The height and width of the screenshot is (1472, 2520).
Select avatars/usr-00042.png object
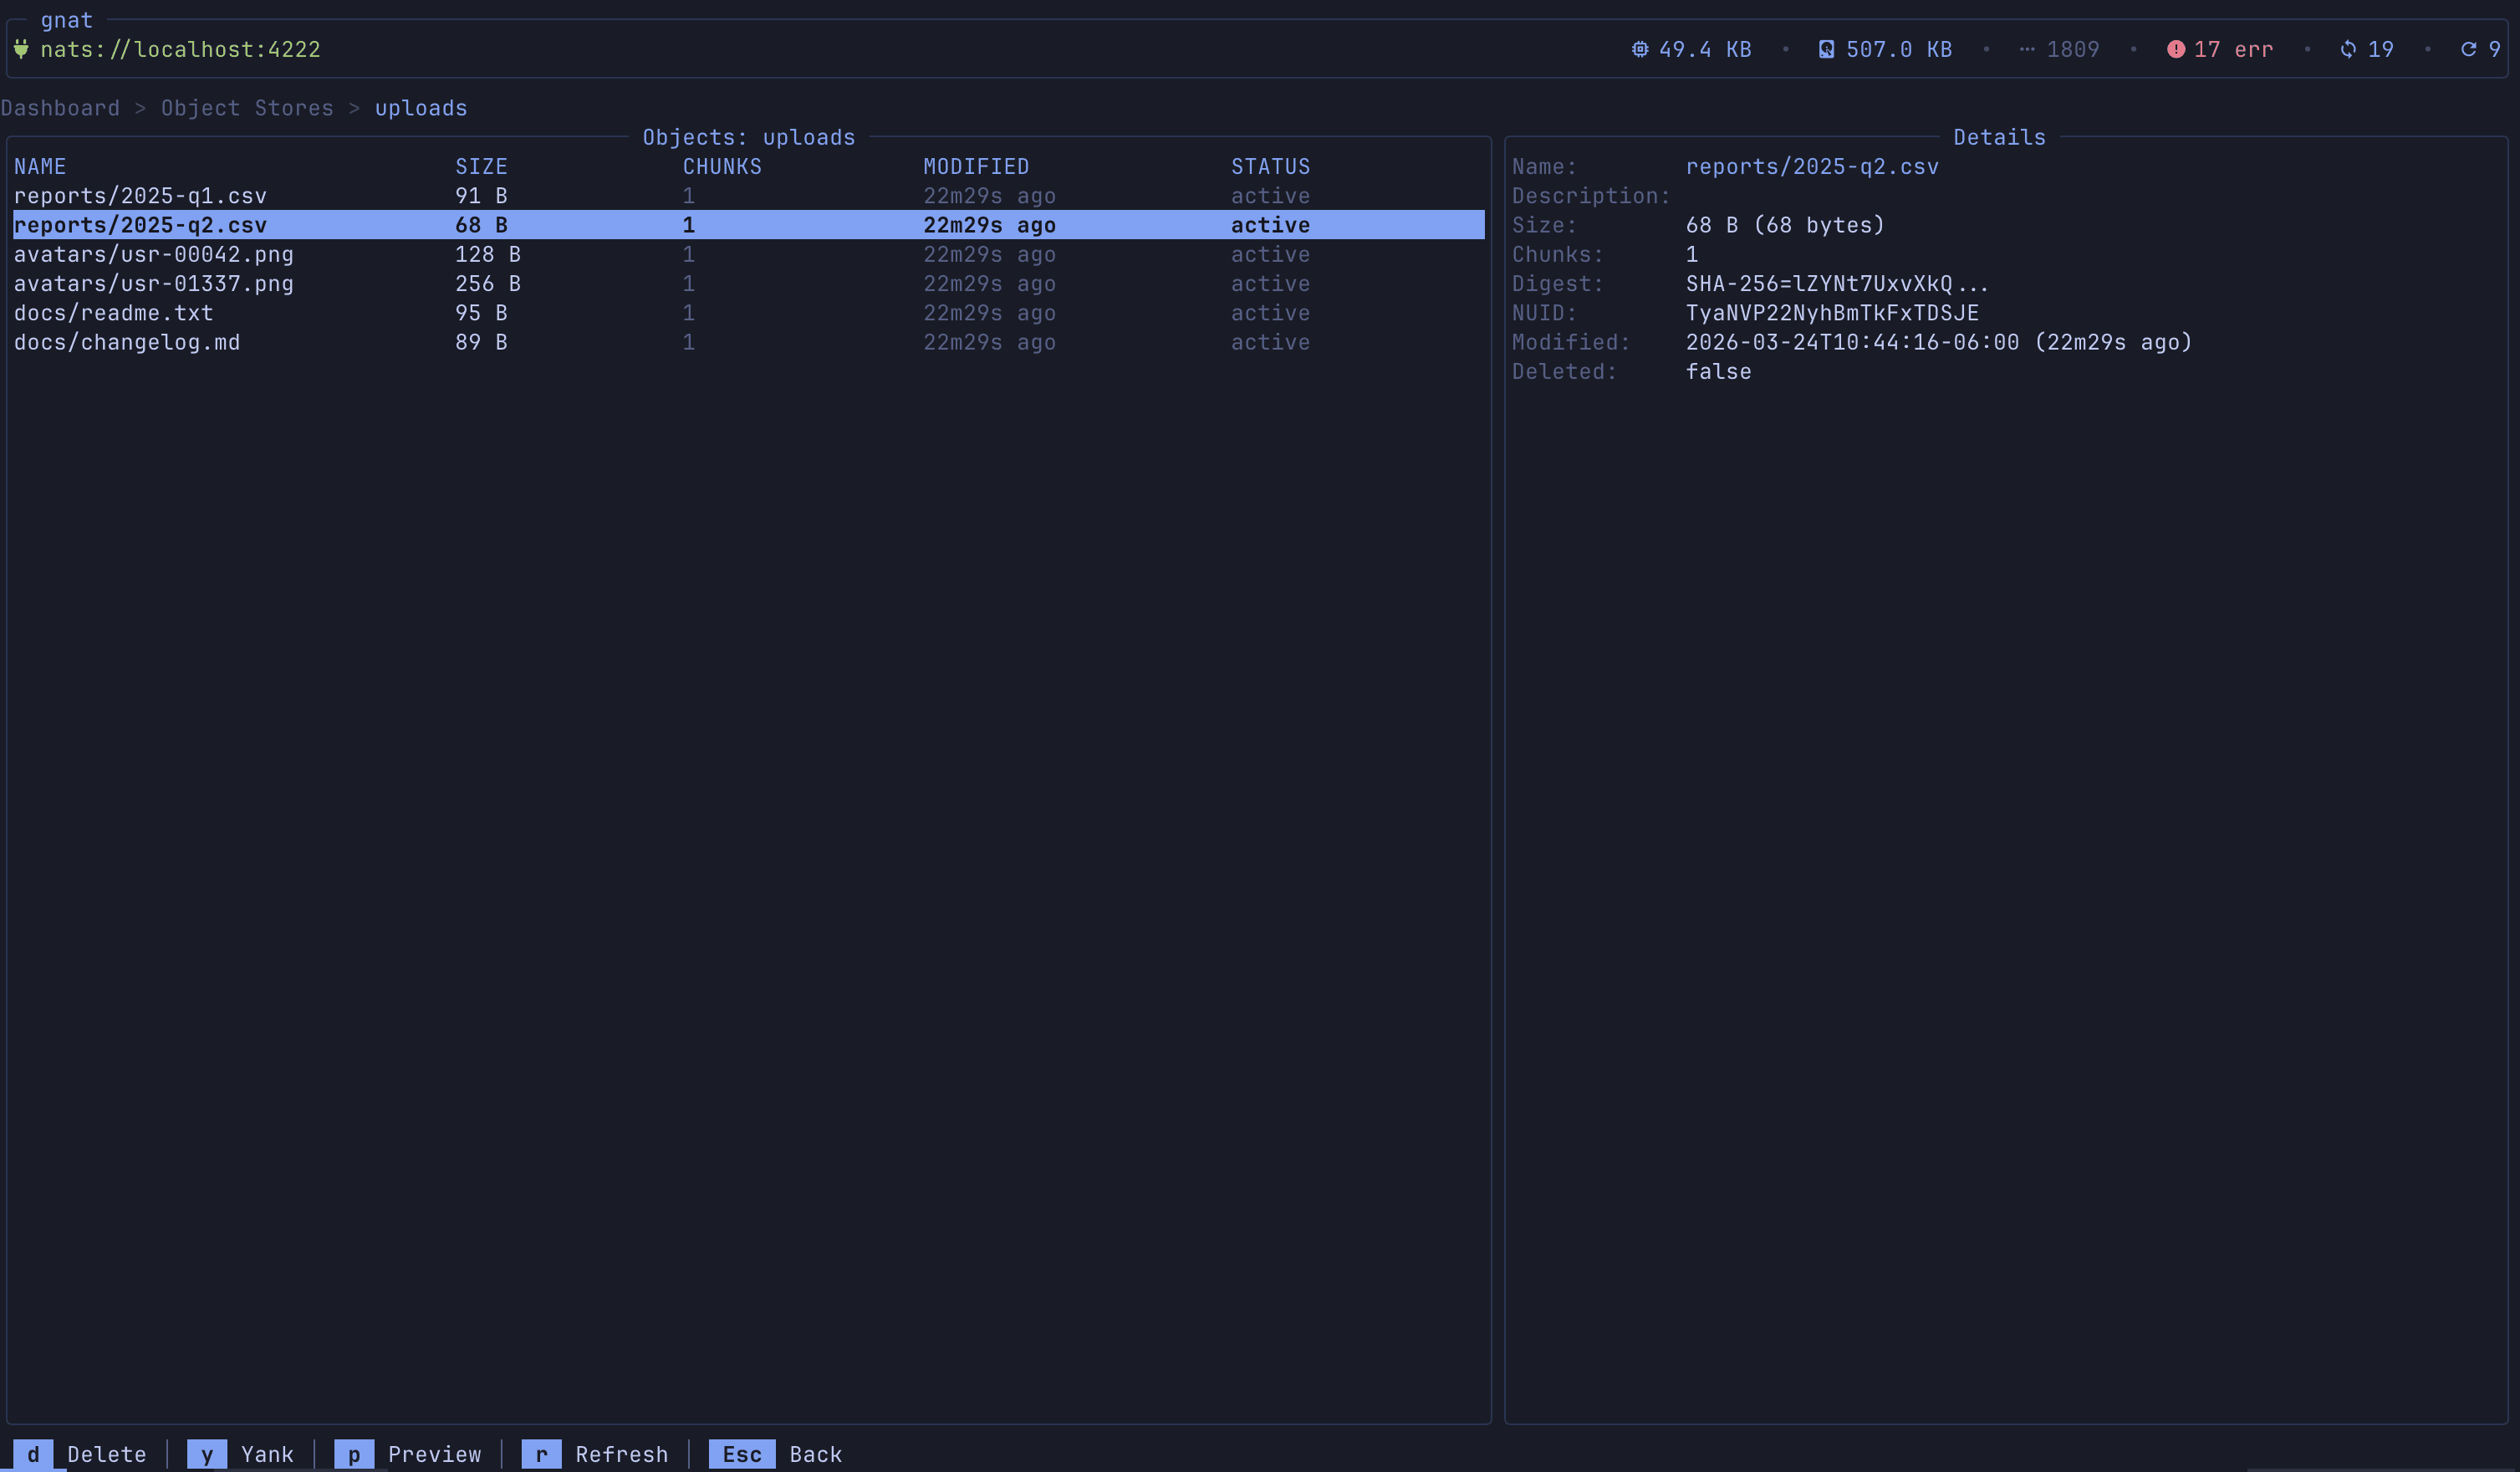click(154, 254)
